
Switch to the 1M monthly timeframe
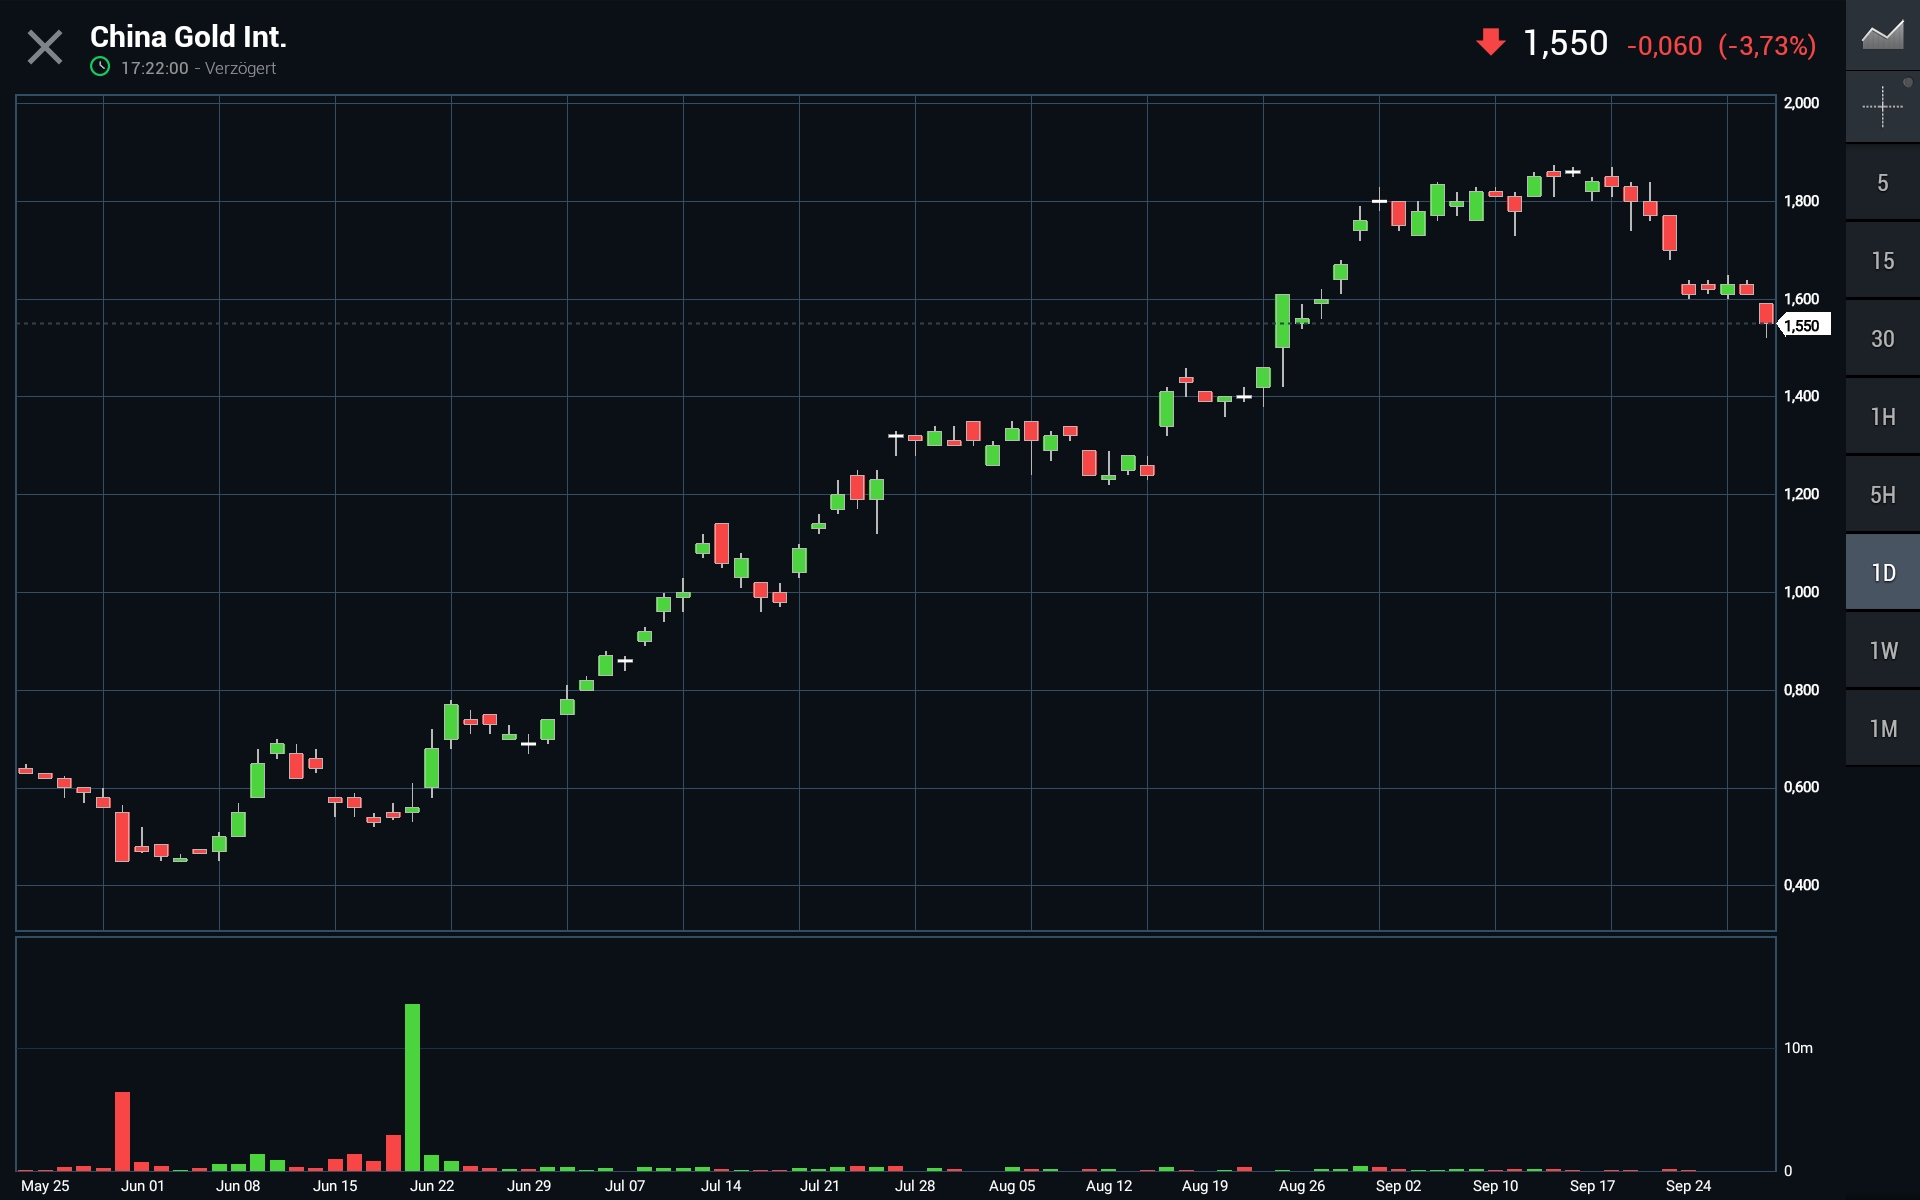[x=1882, y=729]
